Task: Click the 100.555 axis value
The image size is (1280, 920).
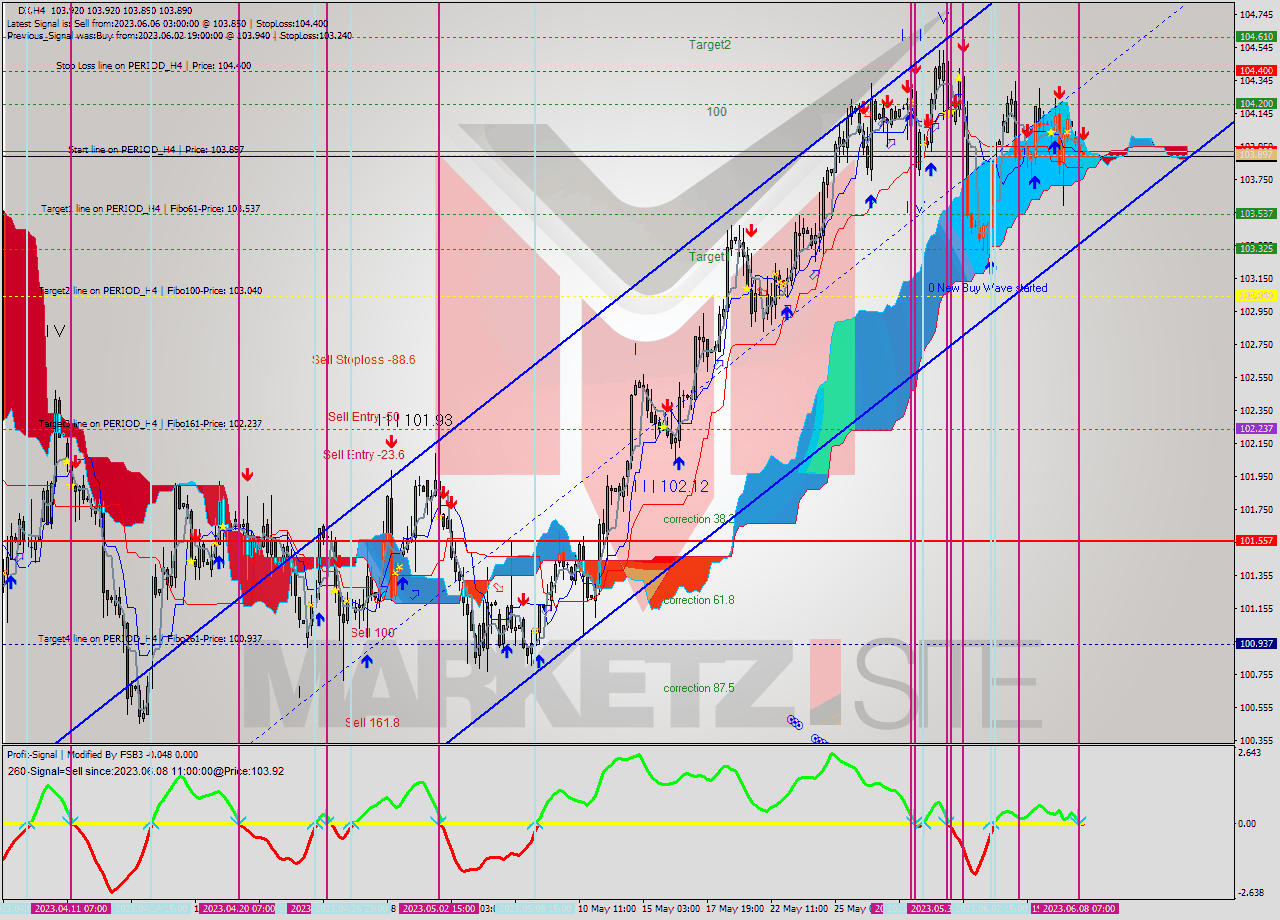Action: [1256, 707]
